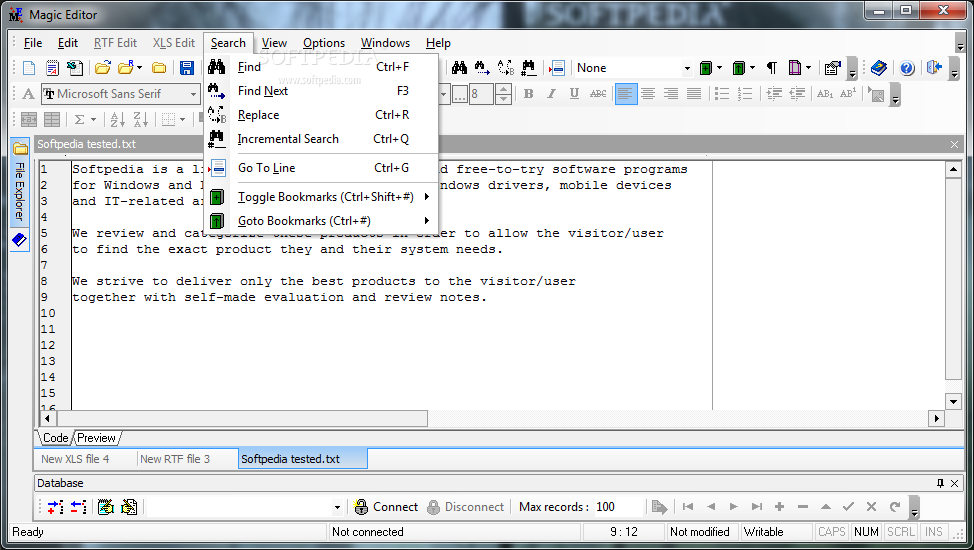
Task: Click the exit door icon
Action: click(934, 68)
